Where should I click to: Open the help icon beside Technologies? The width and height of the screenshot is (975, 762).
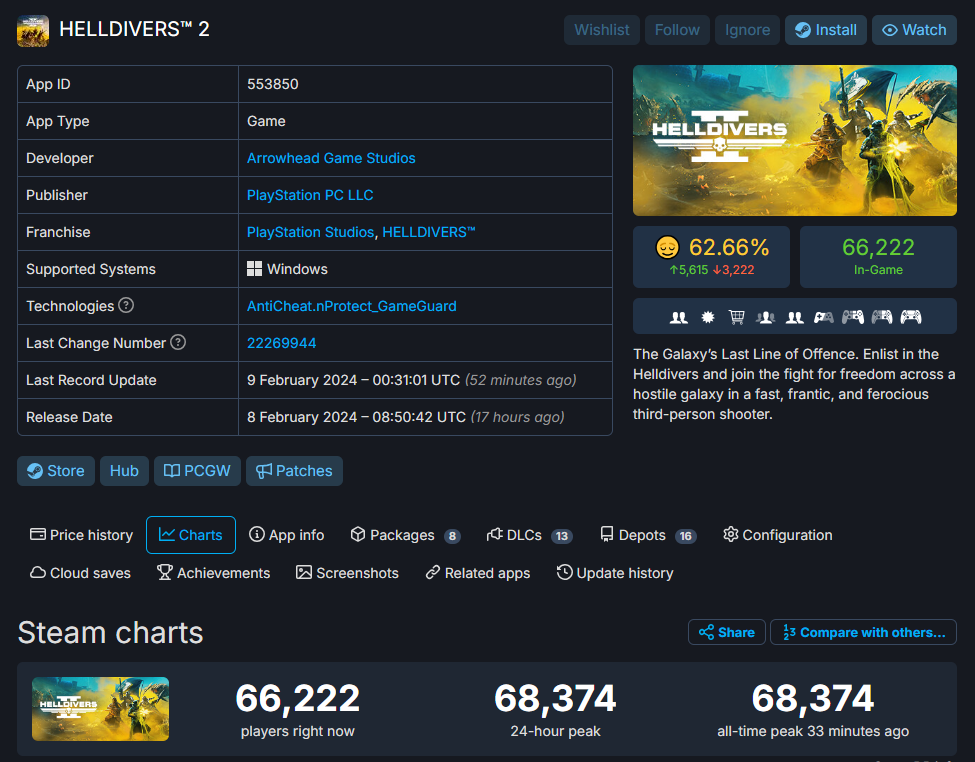pos(126,305)
